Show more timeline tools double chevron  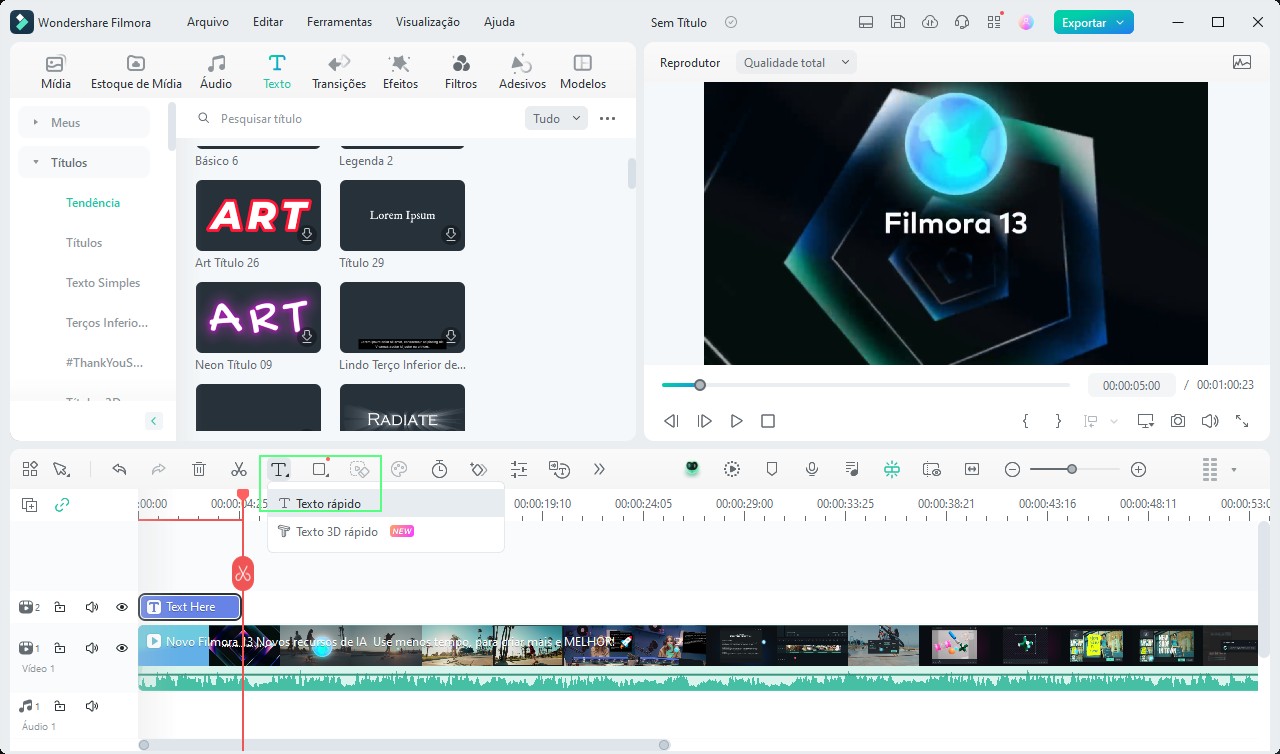pyautogui.click(x=599, y=469)
